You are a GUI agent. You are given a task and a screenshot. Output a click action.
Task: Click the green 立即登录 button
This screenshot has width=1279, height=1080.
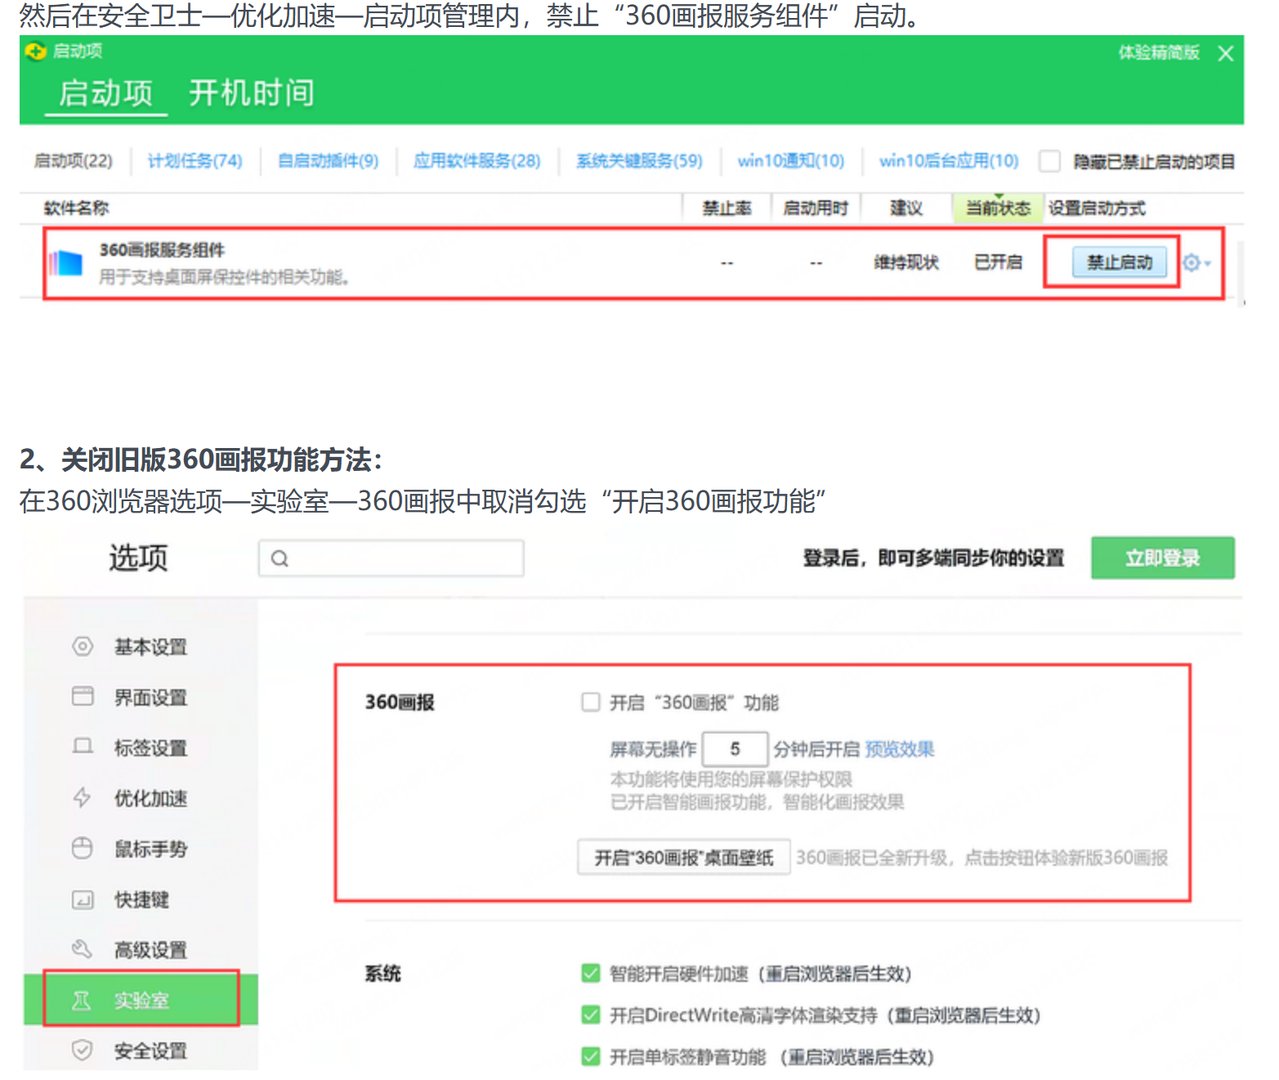tap(1162, 558)
